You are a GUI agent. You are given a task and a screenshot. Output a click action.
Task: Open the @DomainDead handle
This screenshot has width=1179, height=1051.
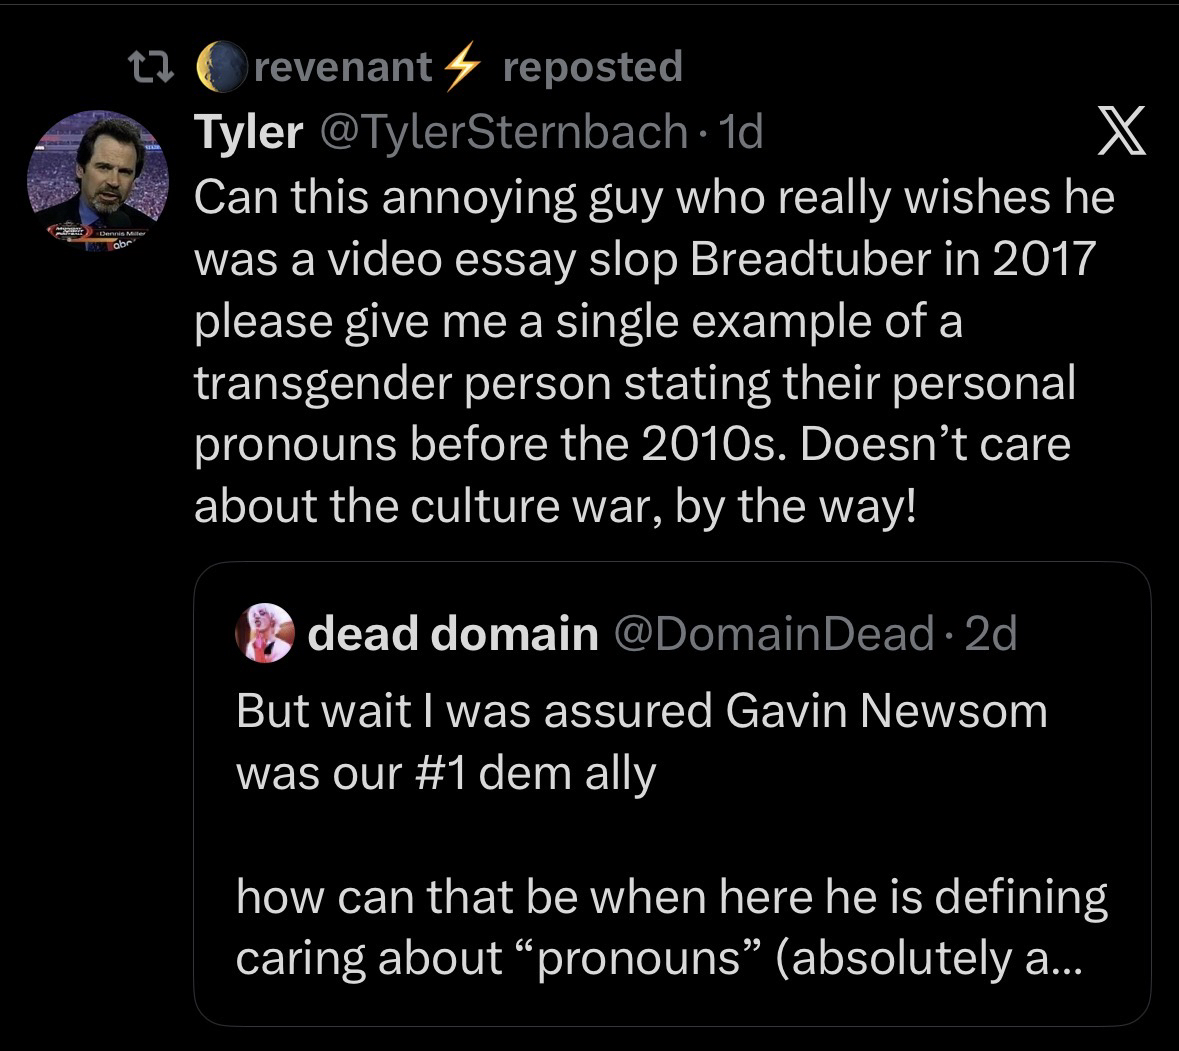[771, 633]
